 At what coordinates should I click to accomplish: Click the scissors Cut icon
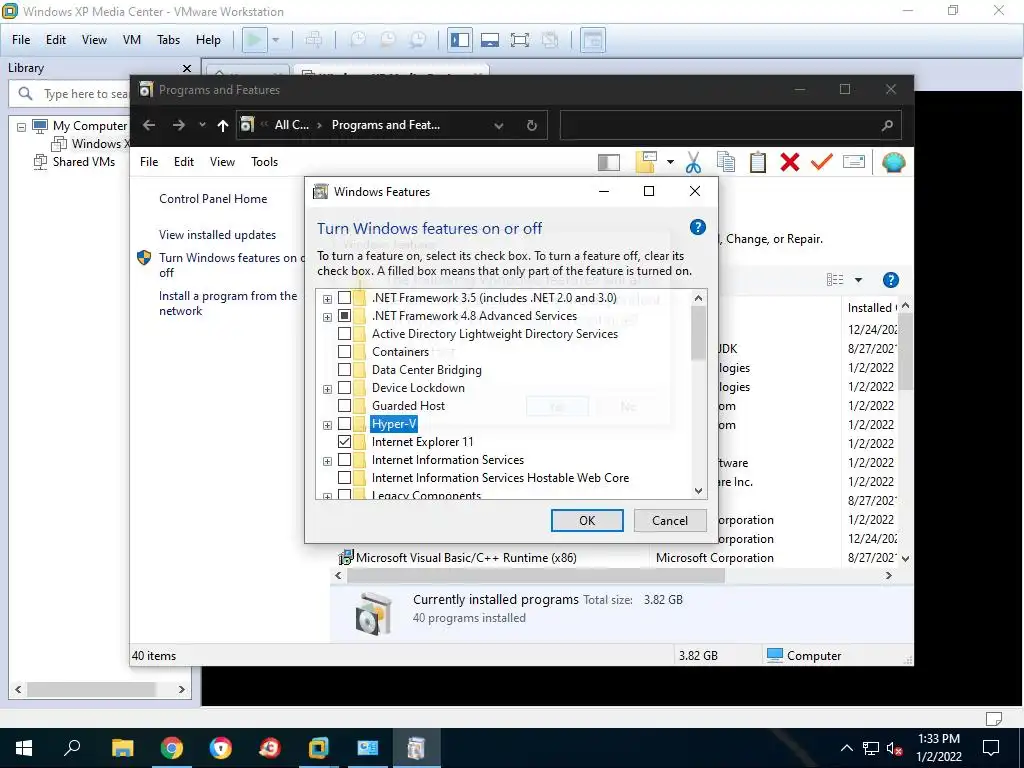(694, 162)
